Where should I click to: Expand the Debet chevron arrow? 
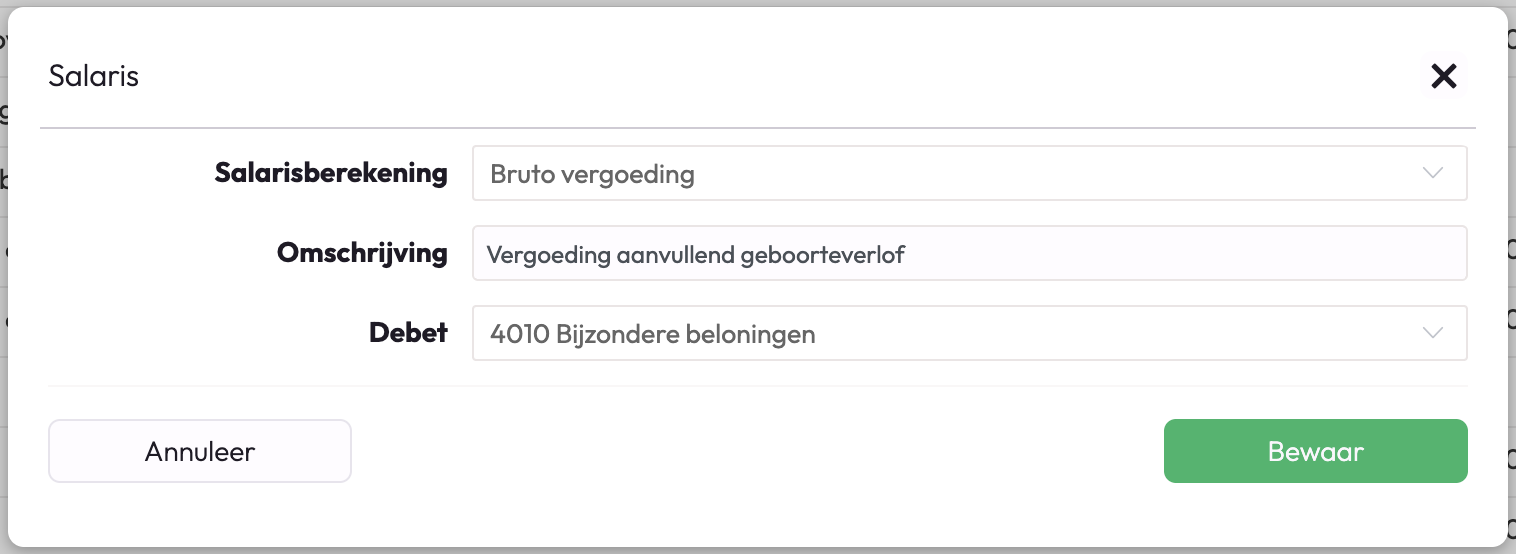[x=1433, y=333]
